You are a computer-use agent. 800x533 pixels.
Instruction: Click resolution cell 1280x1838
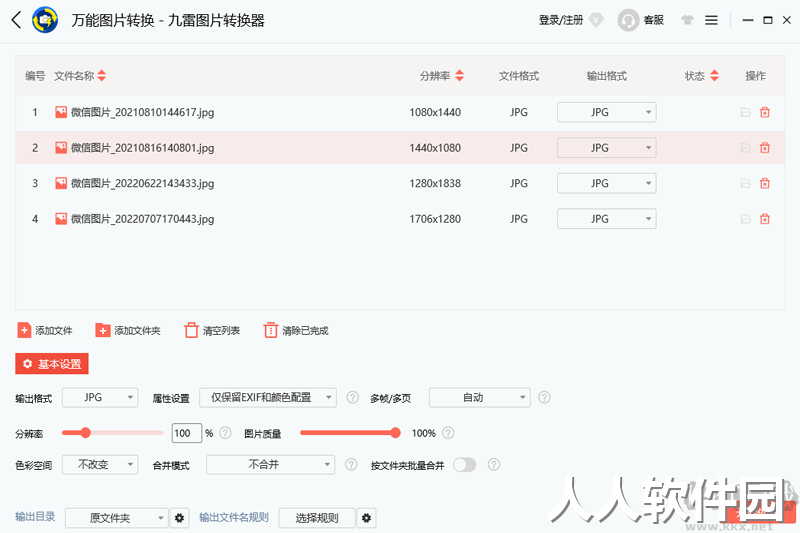point(435,183)
